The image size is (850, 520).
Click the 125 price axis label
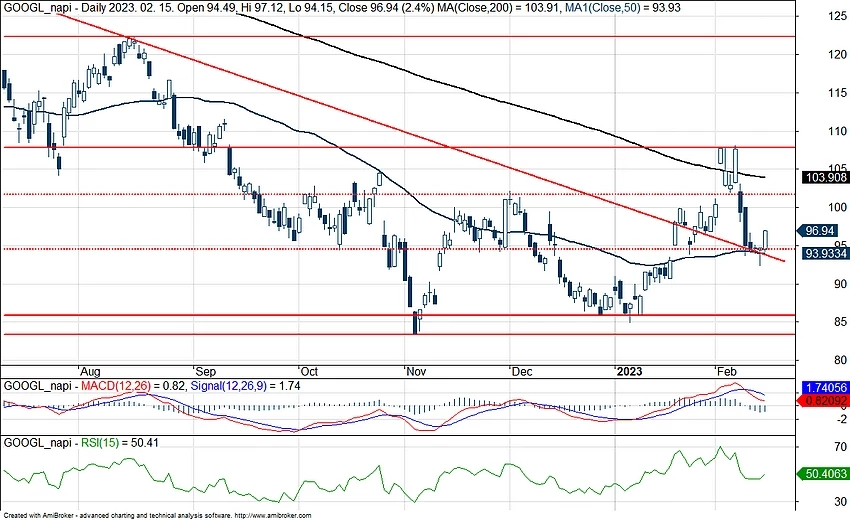click(838, 16)
